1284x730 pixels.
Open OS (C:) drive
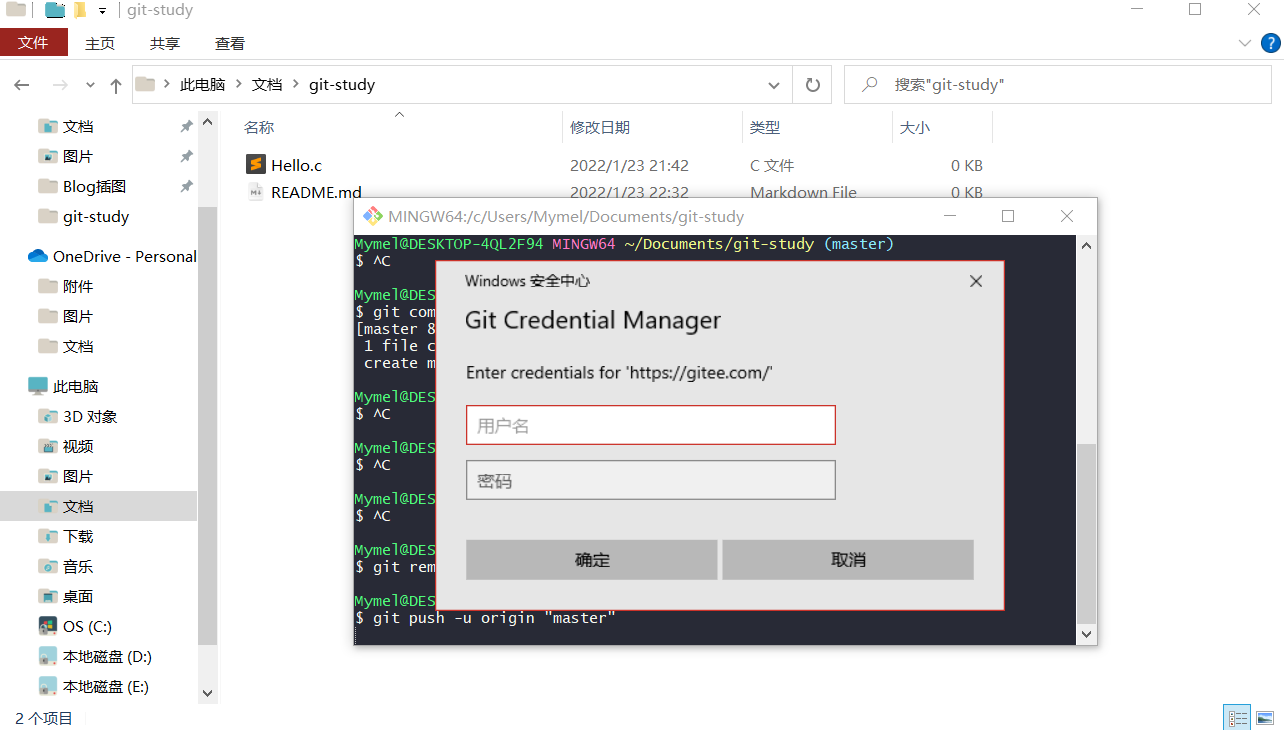click(x=87, y=626)
